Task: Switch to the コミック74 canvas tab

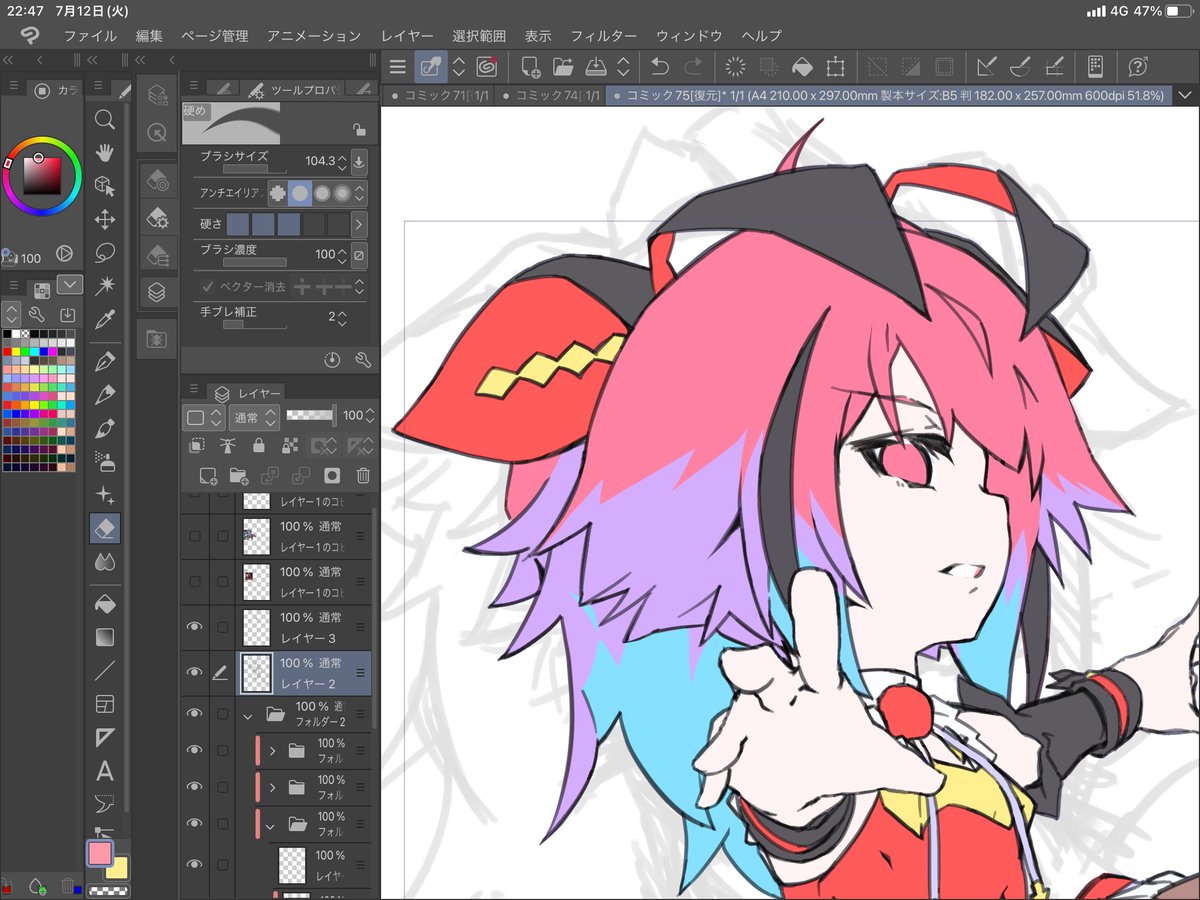Action: [550, 95]
